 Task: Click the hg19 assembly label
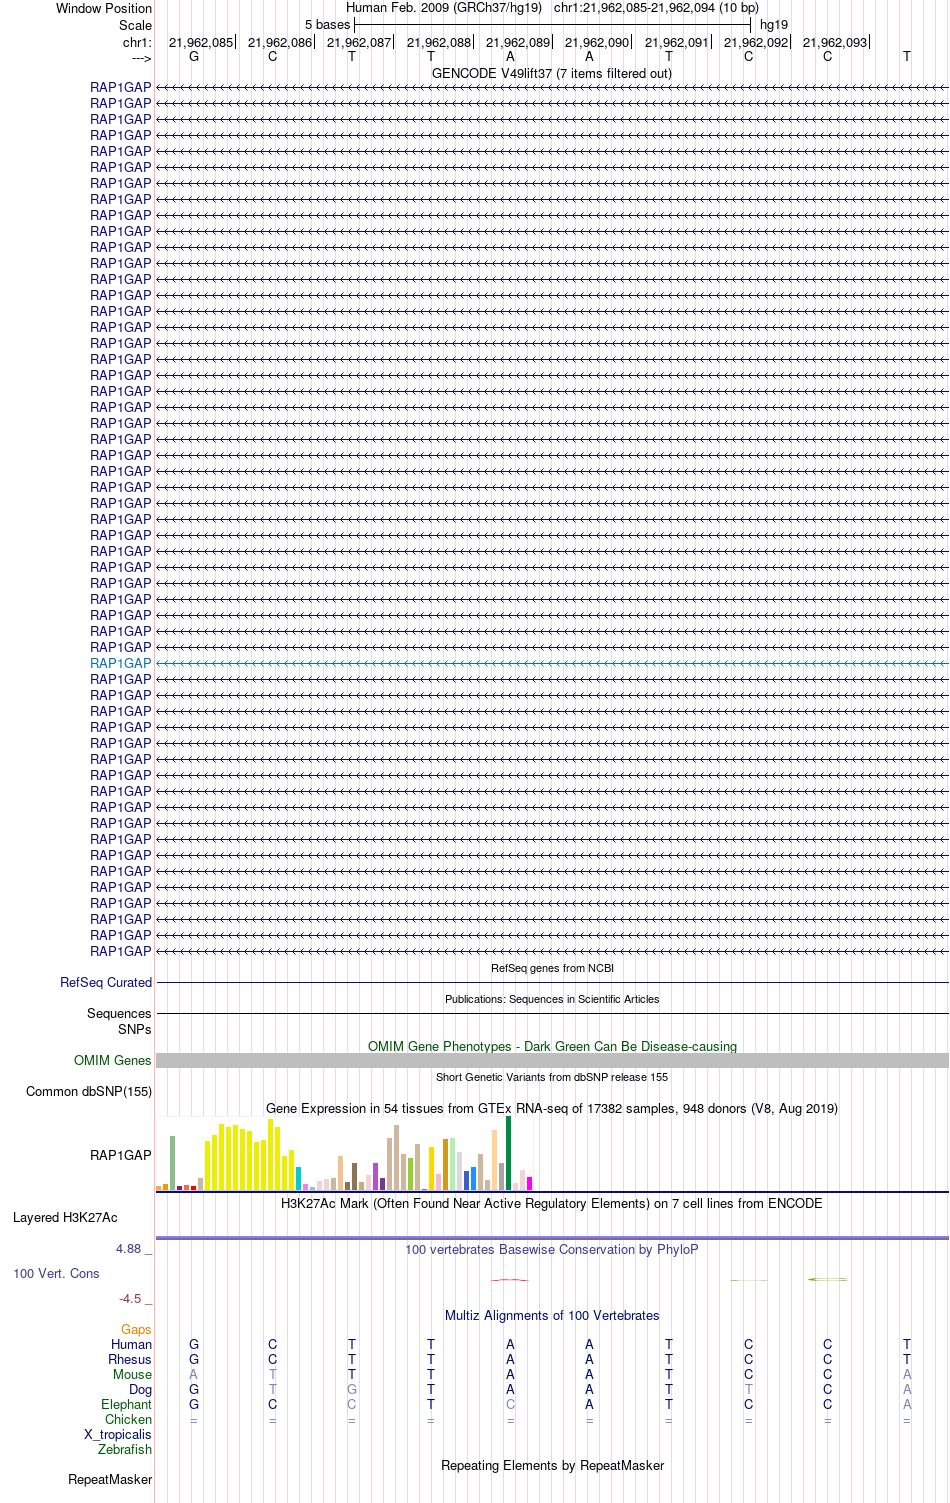(774, 25)
